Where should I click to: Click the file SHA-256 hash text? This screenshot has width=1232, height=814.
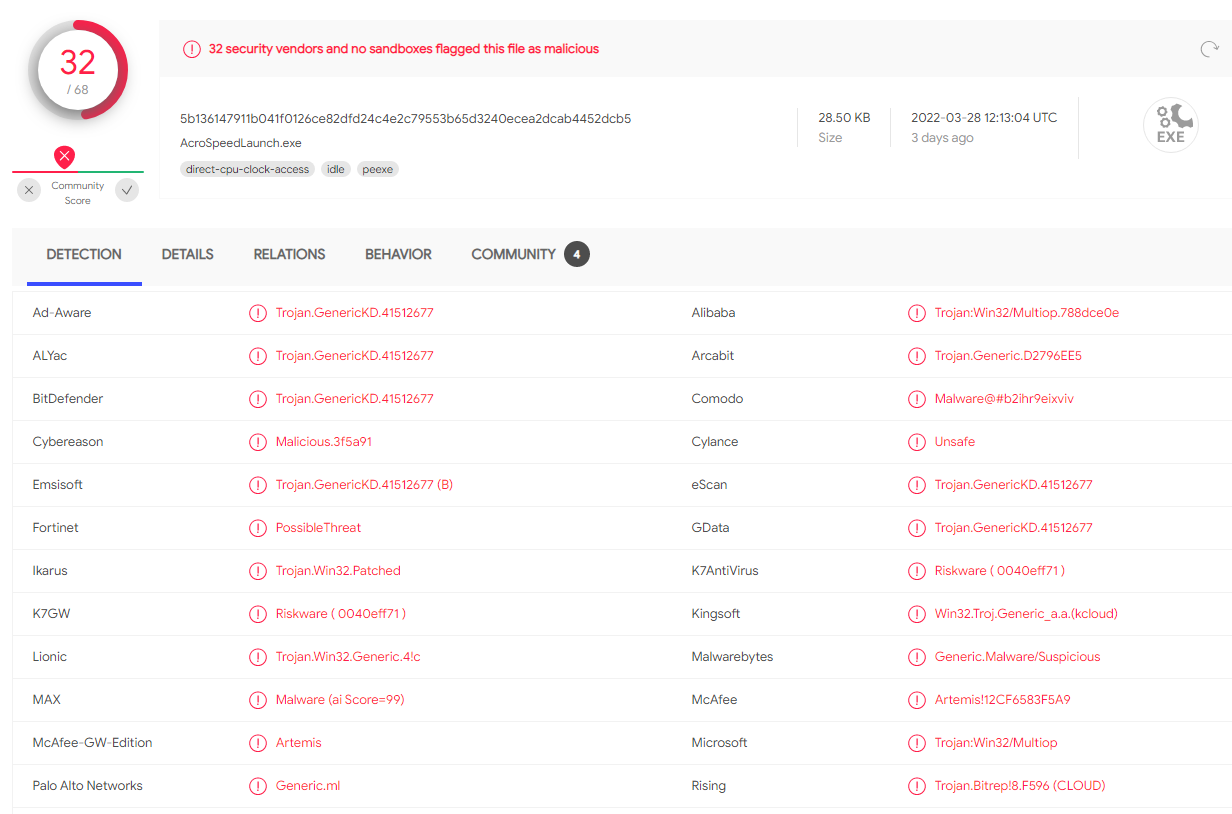(x=406, y=118)
